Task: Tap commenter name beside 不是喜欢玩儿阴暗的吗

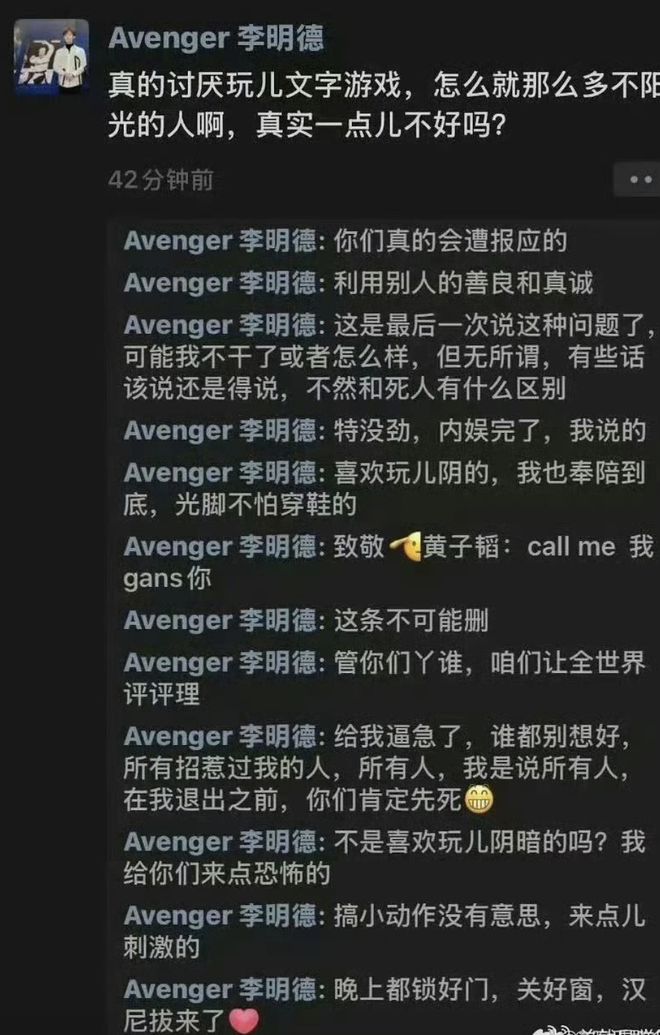Action: (x=220, y=843)
